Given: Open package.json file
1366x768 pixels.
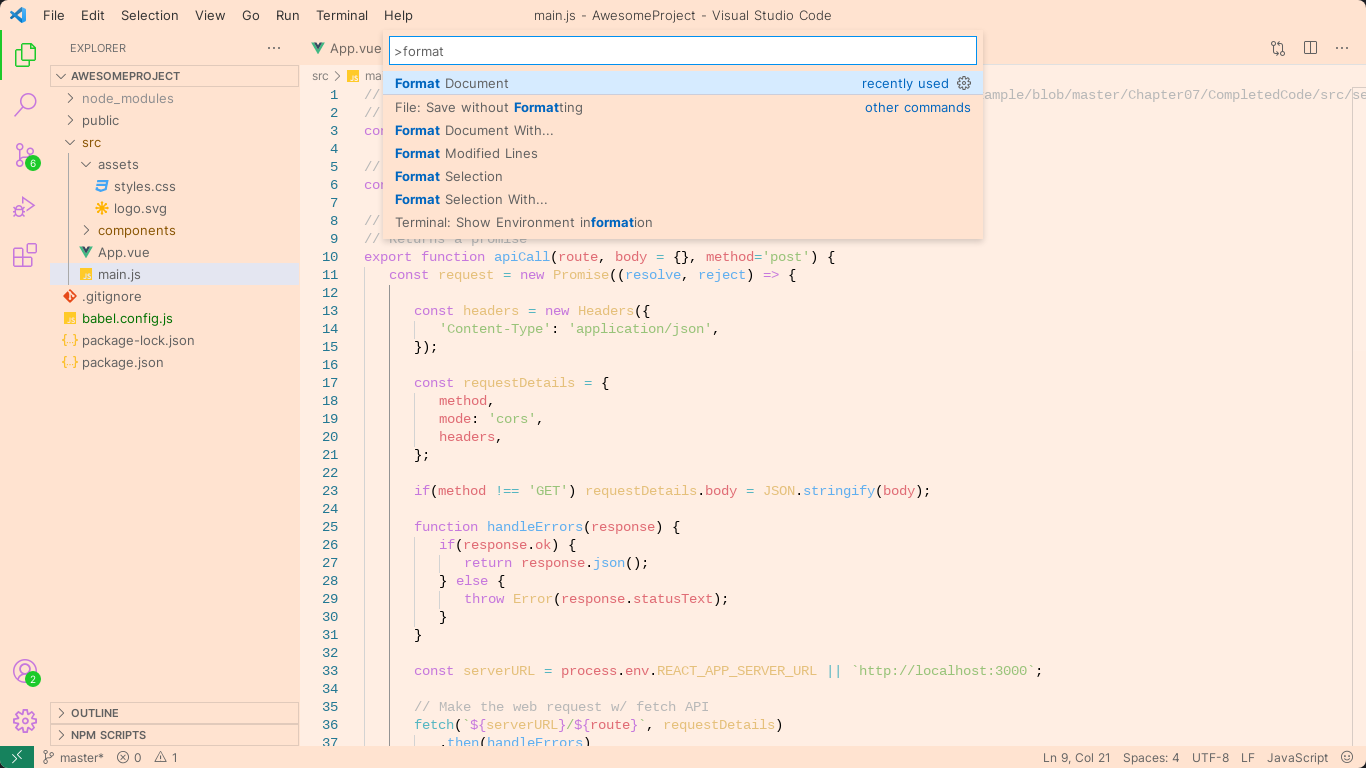Looking at the screenshot, I should click(122, 362).
